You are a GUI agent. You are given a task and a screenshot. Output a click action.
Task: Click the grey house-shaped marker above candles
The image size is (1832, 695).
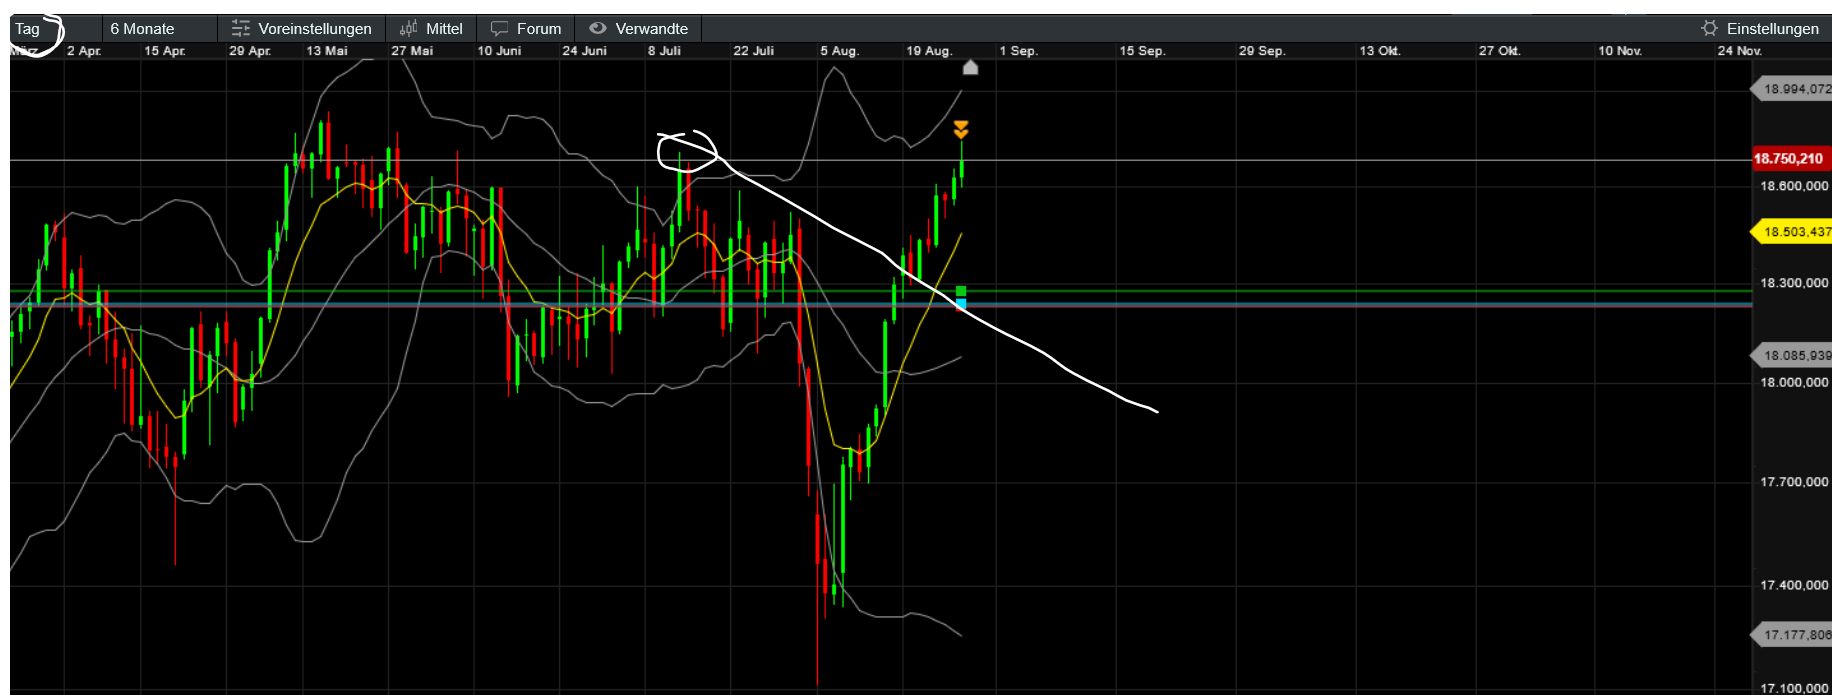click(x=970, y=67)
